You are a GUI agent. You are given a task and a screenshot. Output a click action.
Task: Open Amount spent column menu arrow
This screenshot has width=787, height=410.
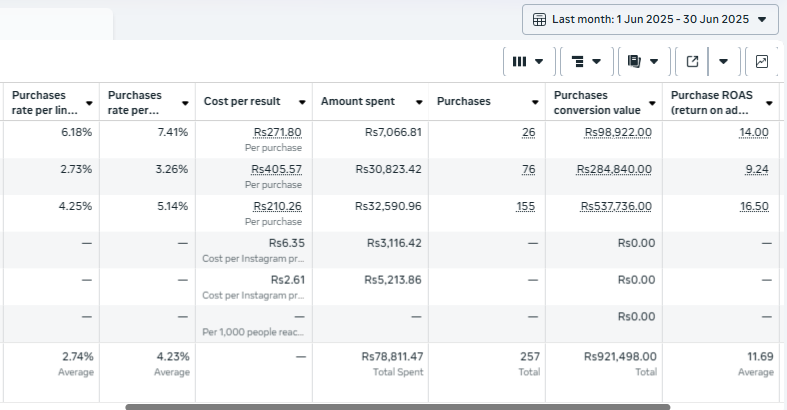pos(419,102)
